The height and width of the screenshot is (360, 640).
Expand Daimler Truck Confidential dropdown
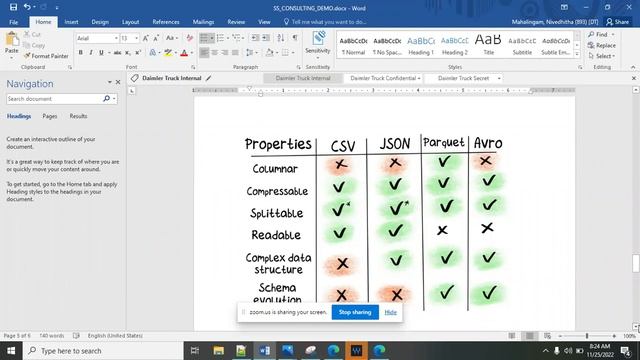point(419,78)
